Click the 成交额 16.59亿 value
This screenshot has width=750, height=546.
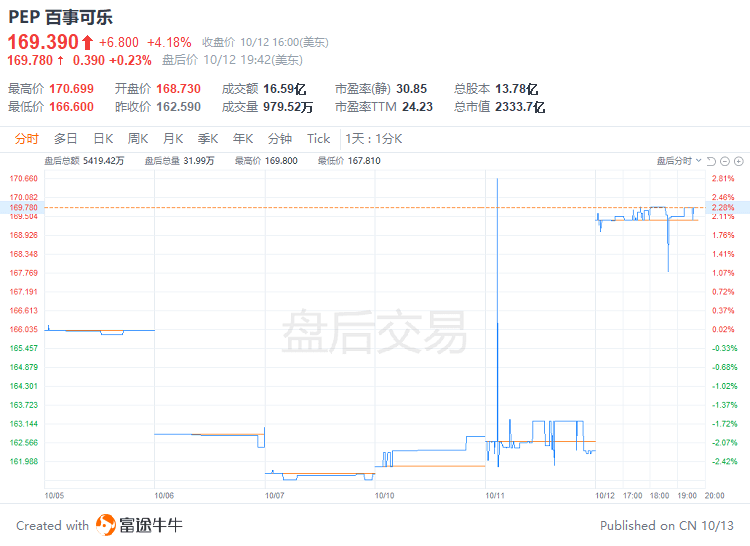(x=285, y=89)
